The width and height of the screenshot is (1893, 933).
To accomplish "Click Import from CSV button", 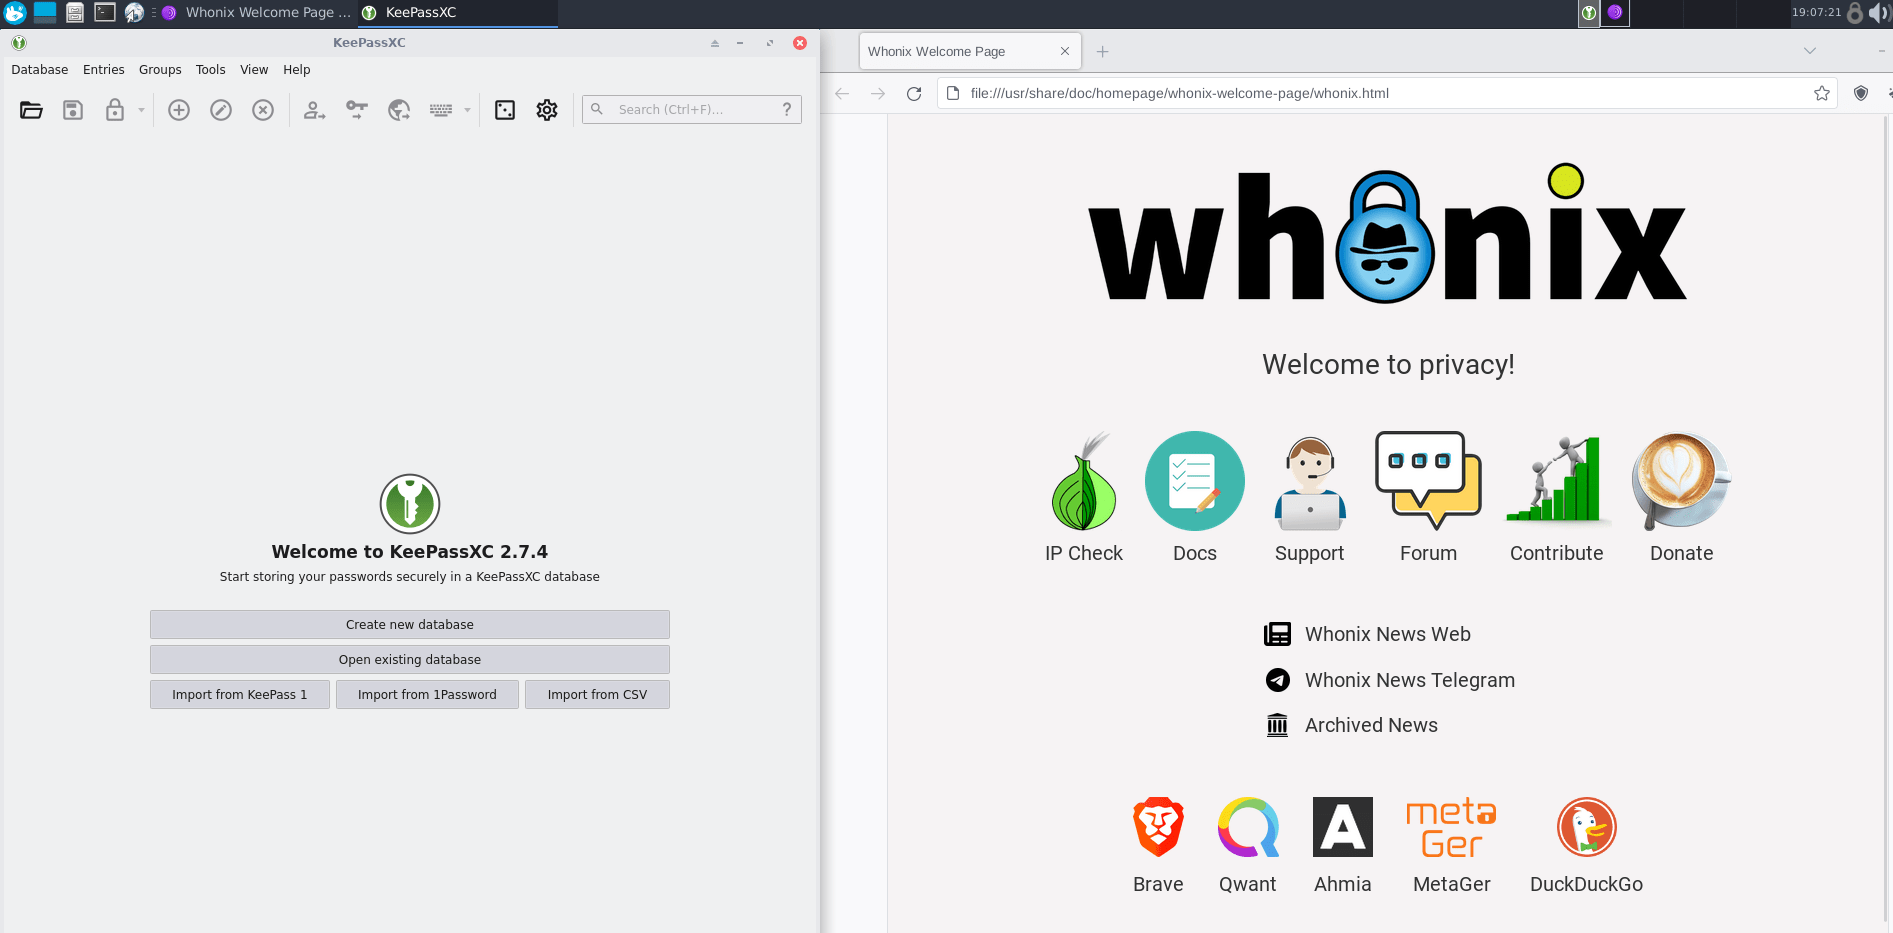I will pyautogui.click(x=597, y=695).
